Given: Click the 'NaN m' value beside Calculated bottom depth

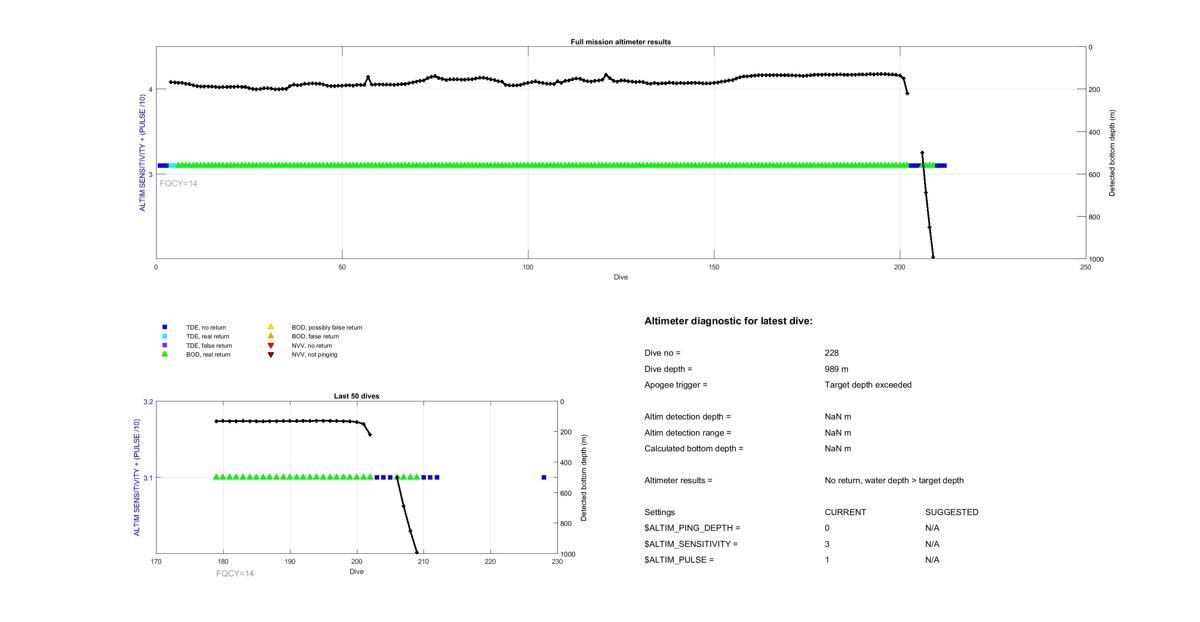Looking at the screenshot, I should click(838, 448).
